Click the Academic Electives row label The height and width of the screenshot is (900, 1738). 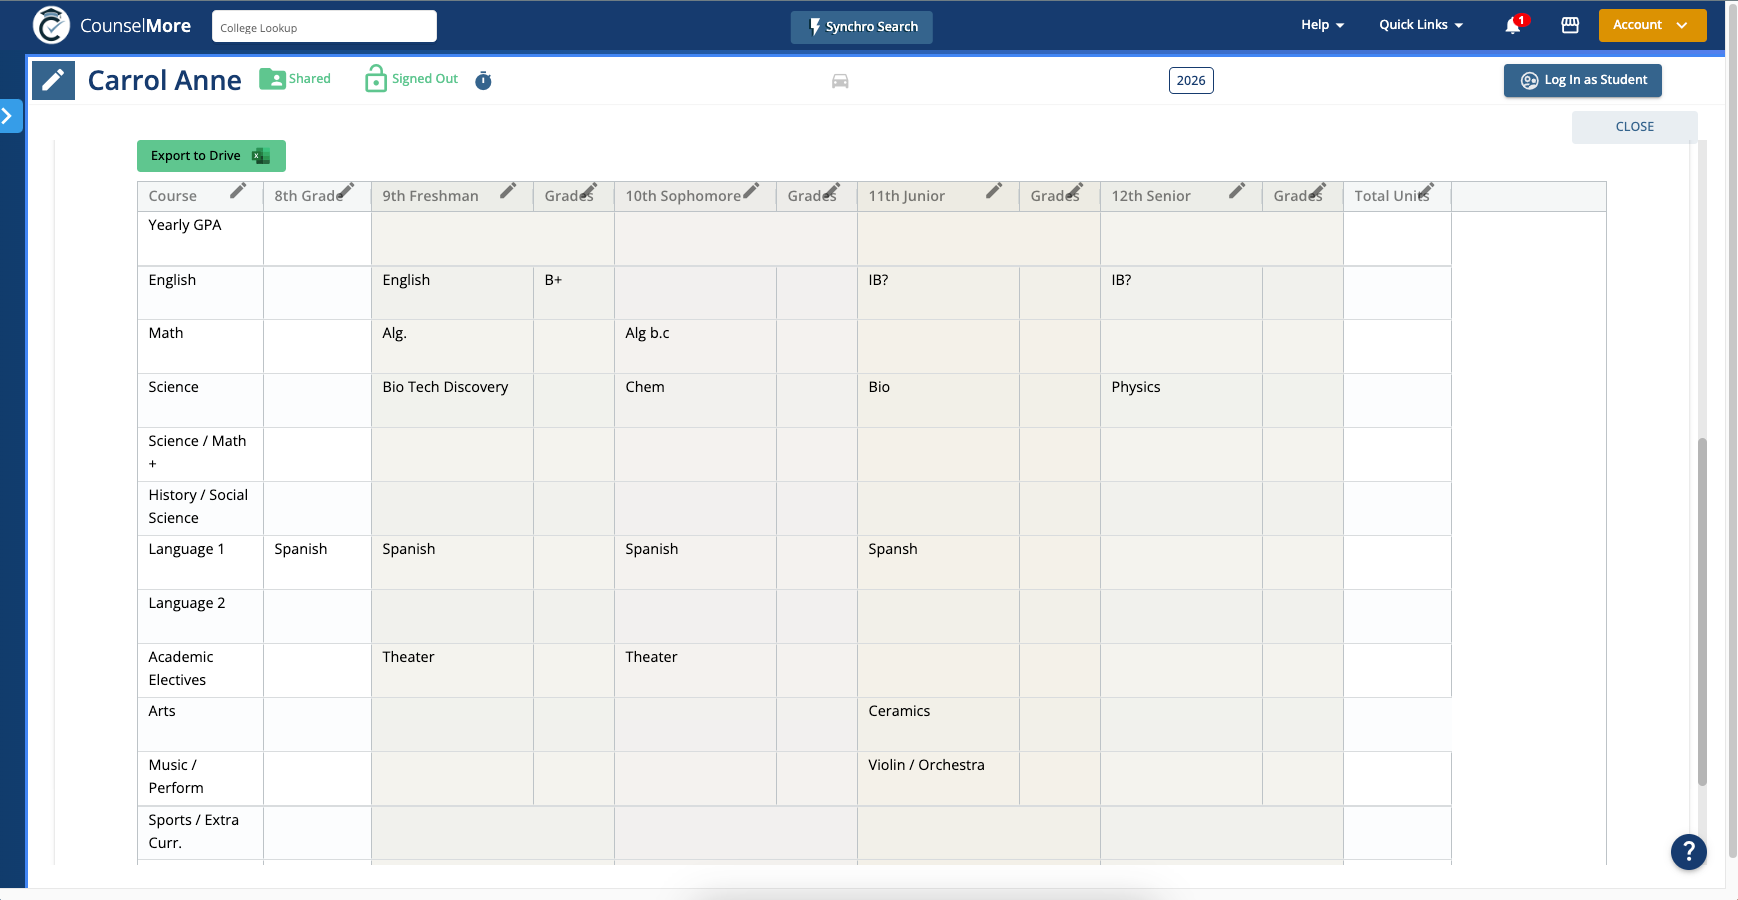coord(181,669)
